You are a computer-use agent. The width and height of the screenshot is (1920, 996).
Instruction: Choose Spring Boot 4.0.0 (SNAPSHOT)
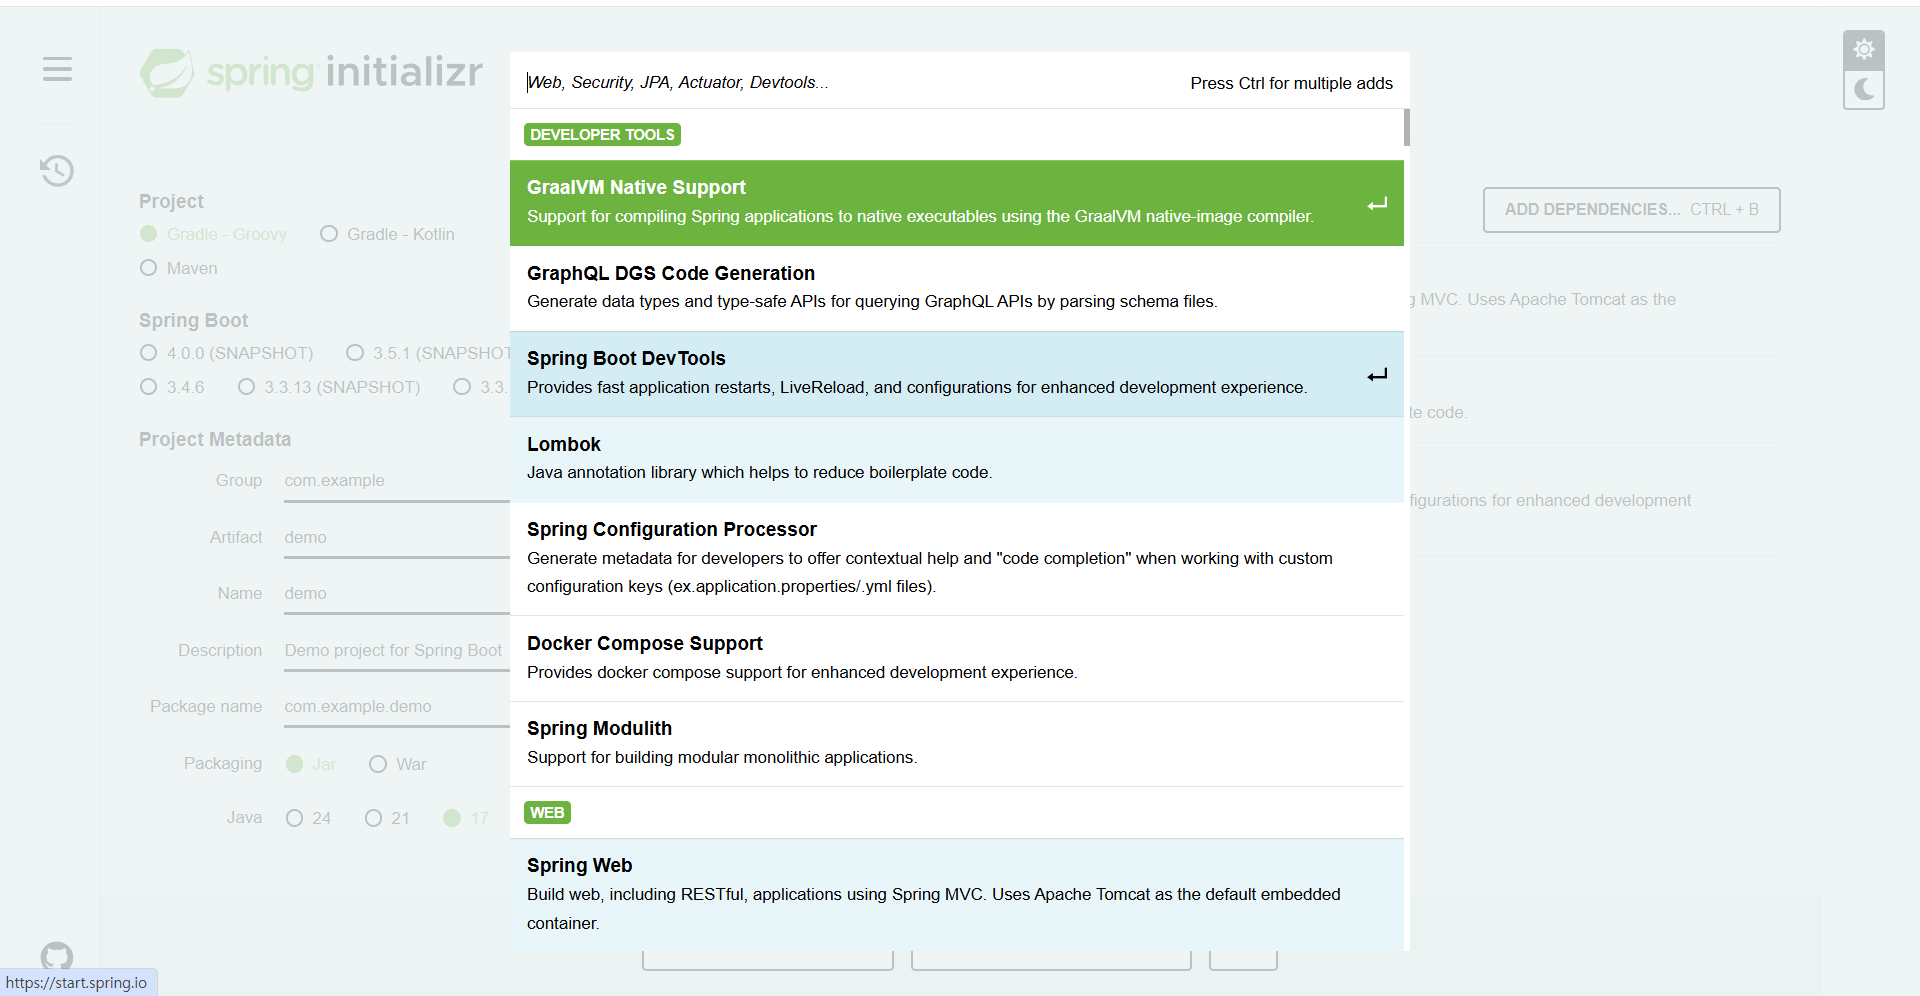pos(227,353)
